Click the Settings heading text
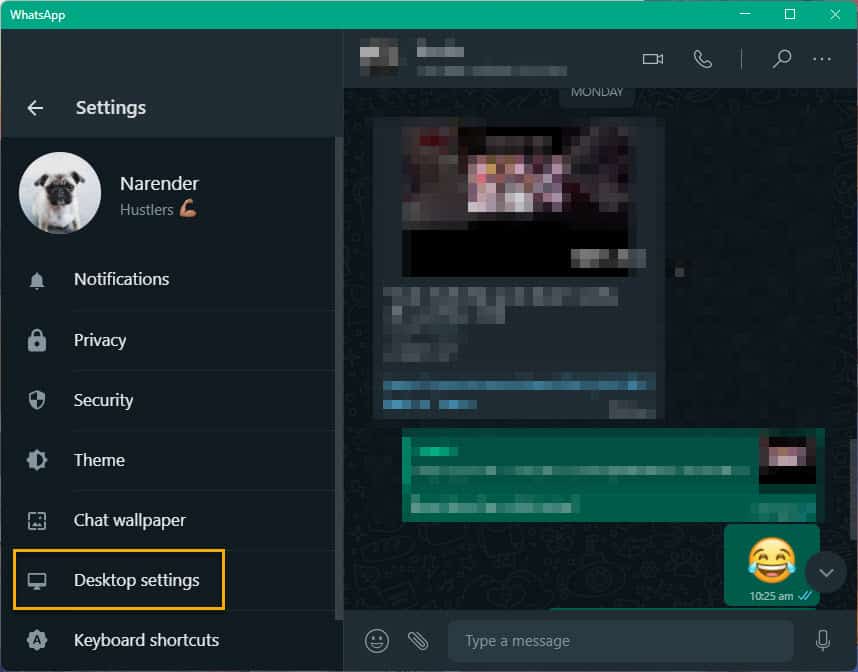This screenshot has height=672, width=858. tap(111, 108)
